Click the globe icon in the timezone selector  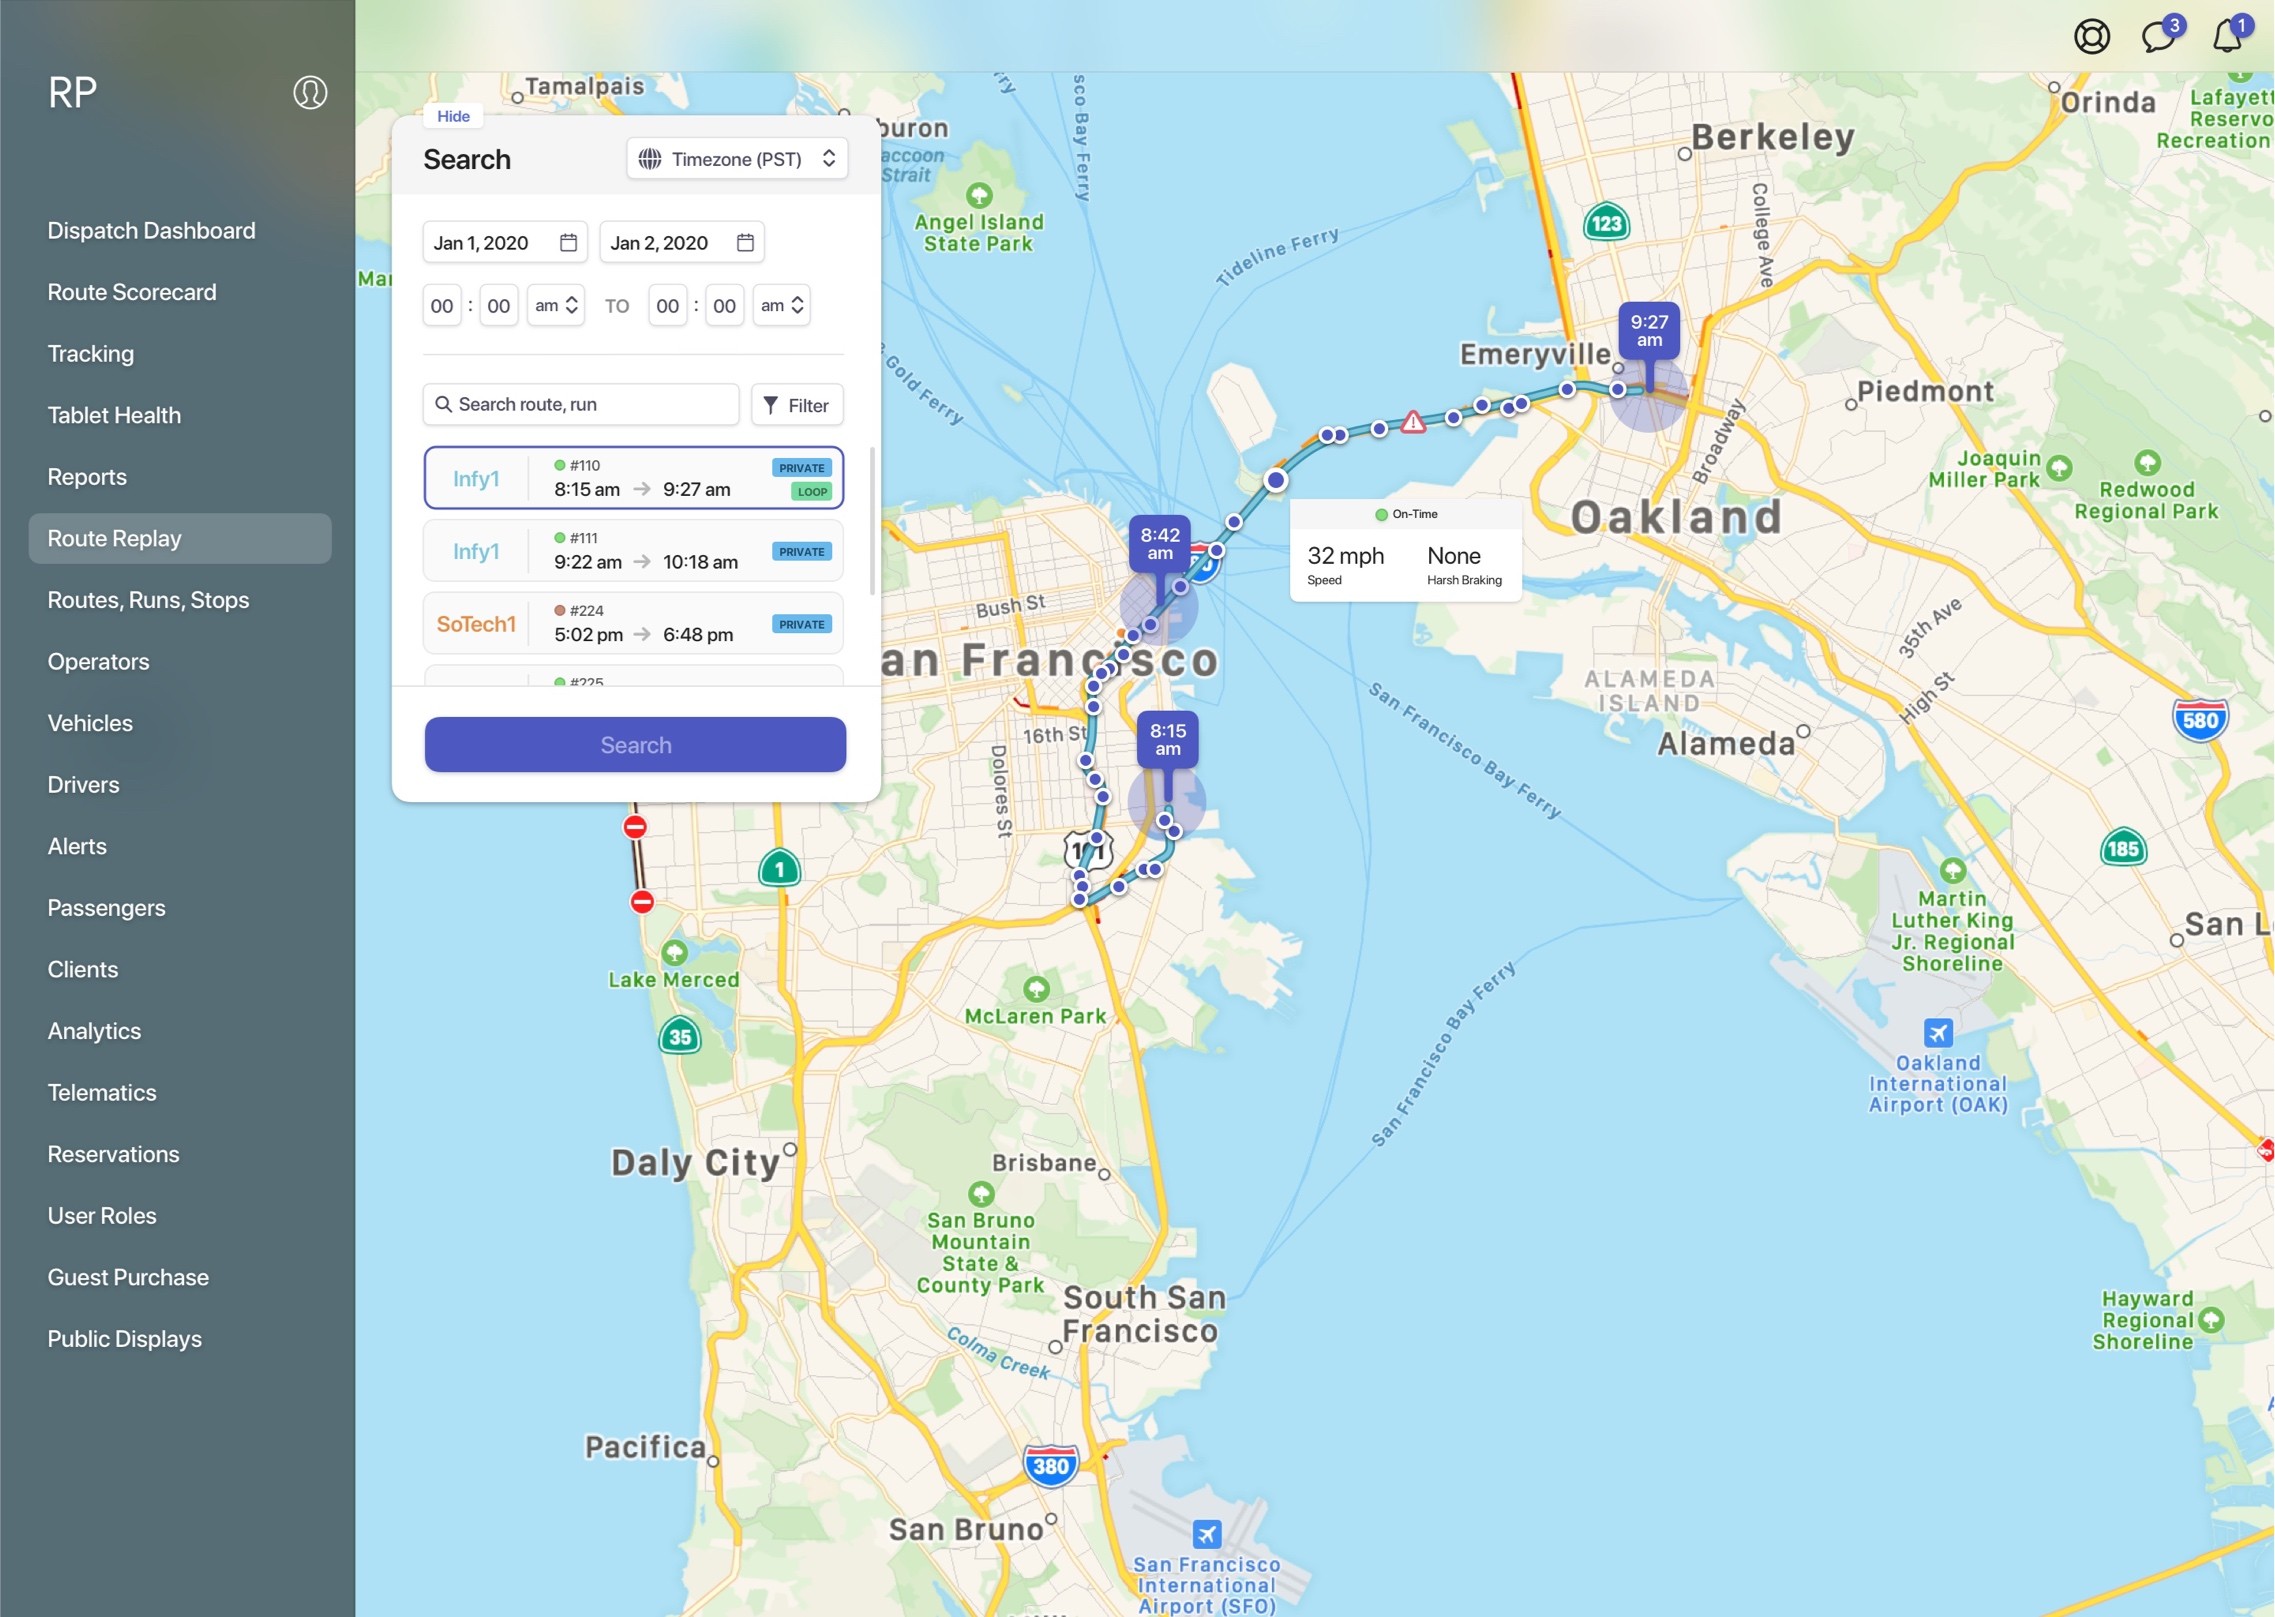(650, 159)
